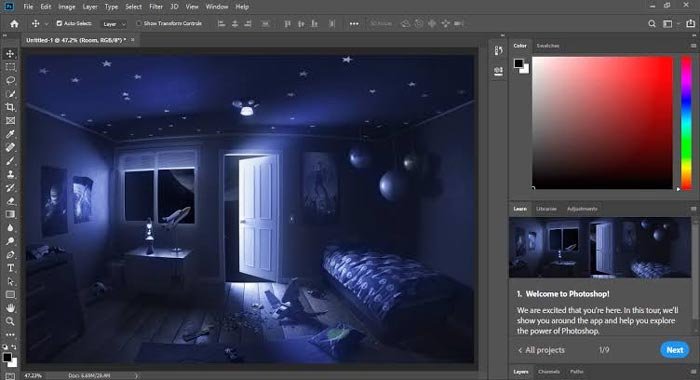The height and width of the screenshot is (380, 700).
Task: Open the History panel icon
Action: point(499,50)
